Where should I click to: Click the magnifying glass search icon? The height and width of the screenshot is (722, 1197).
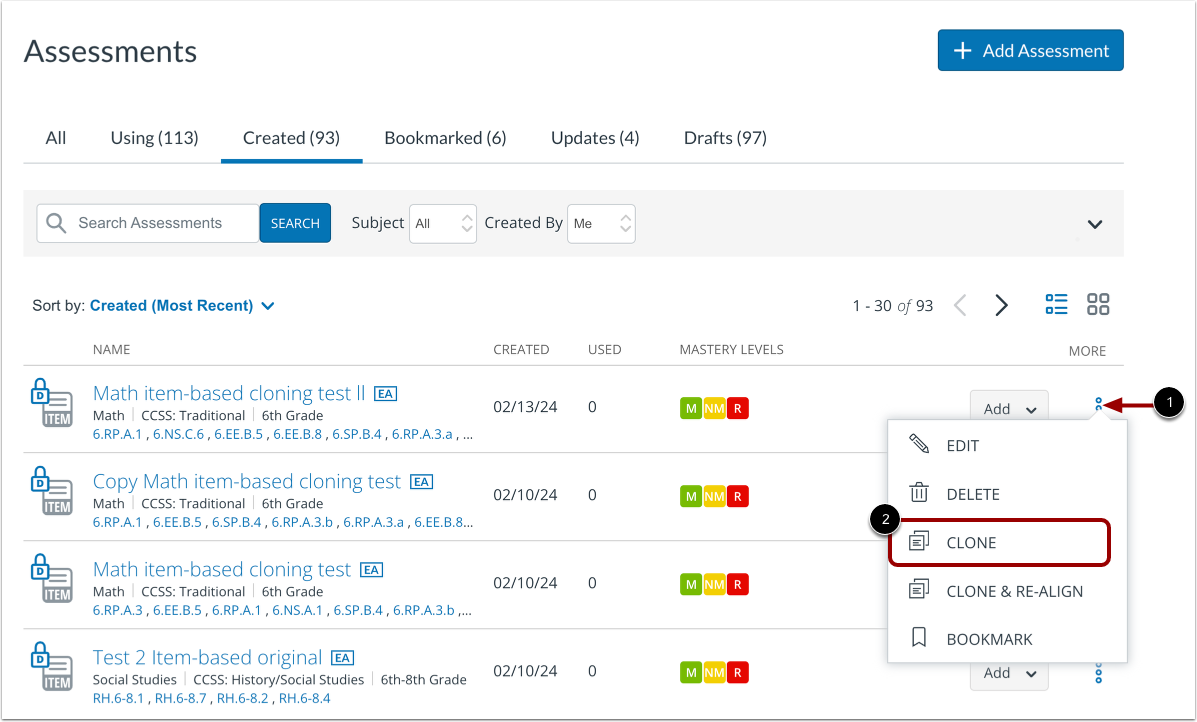click(56, 223)
